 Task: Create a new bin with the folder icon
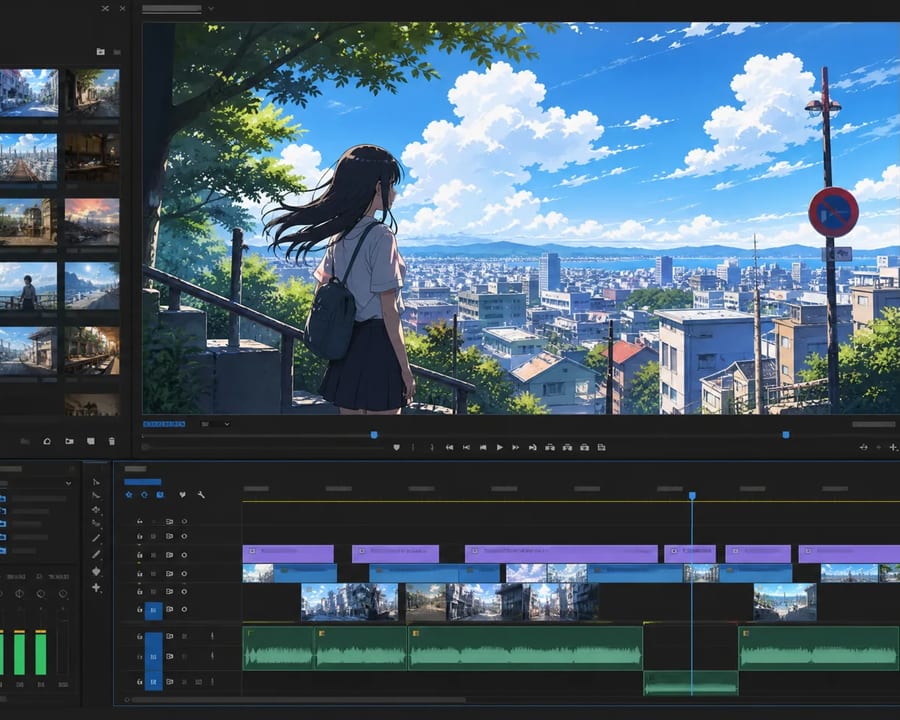(69, 441)
